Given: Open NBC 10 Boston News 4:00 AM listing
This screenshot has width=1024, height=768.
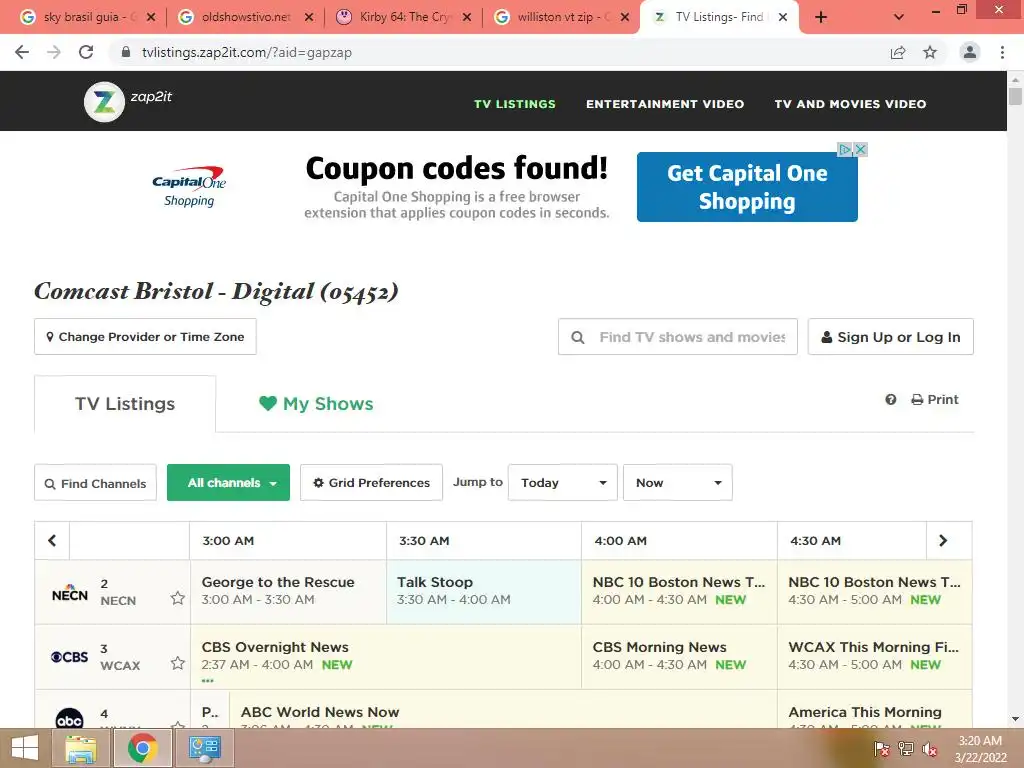Looking at the screenshot, I should [679, 591].
